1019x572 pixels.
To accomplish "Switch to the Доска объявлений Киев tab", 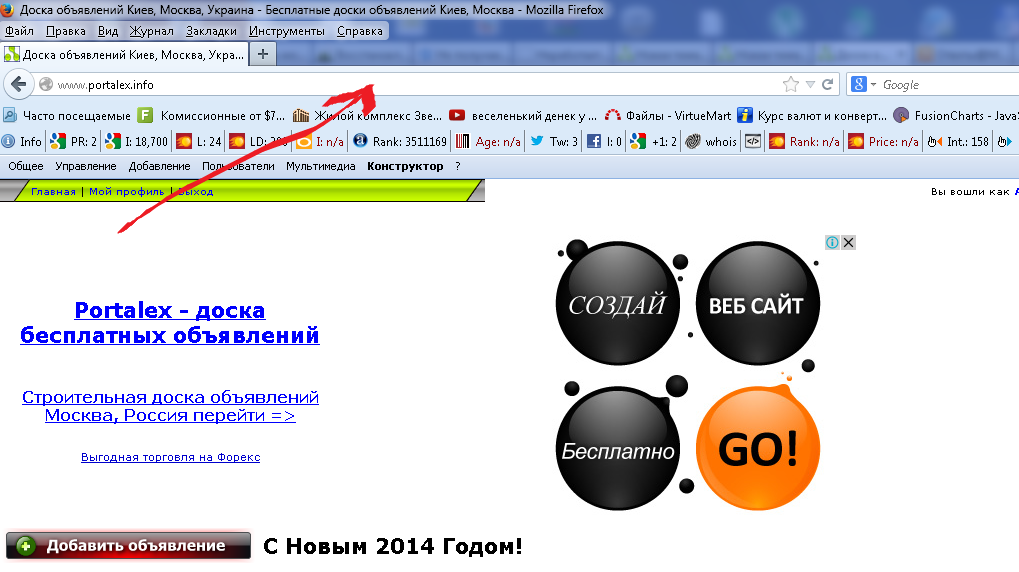I will tap(124, 55).
